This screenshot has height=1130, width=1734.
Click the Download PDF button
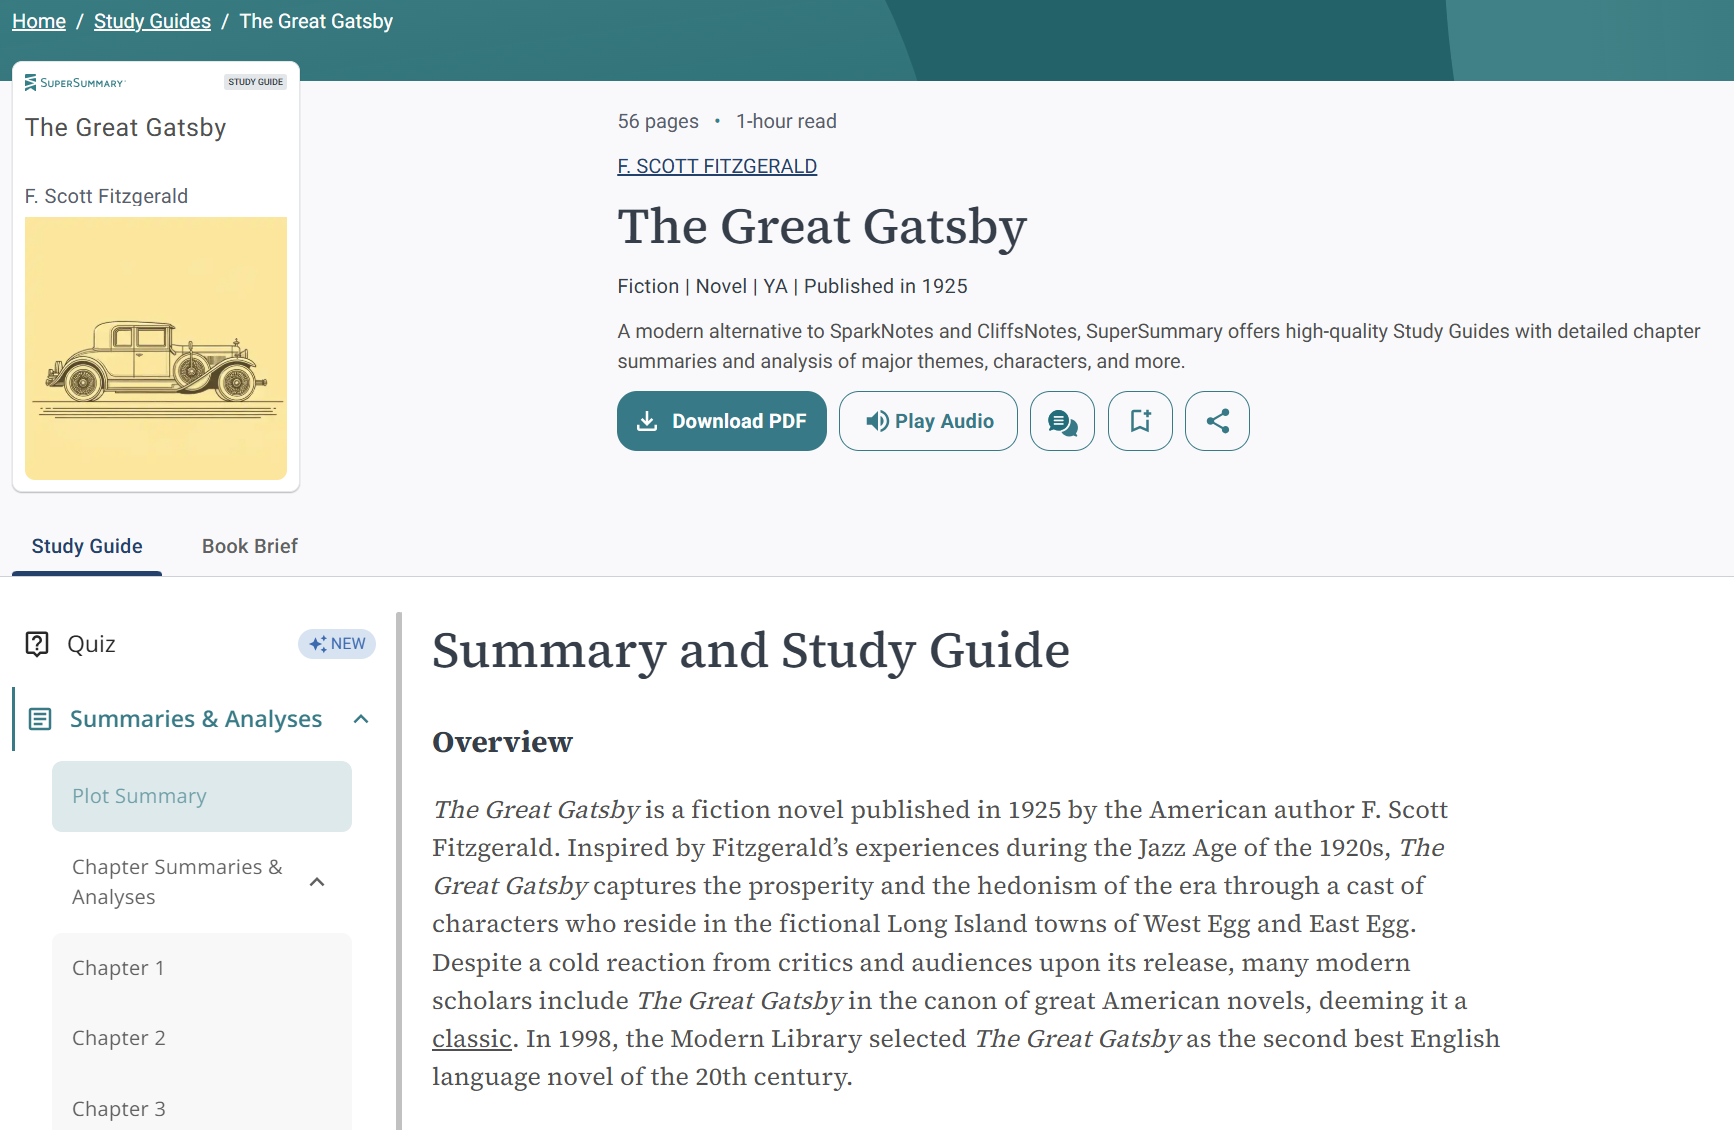[x=722, y=421]
